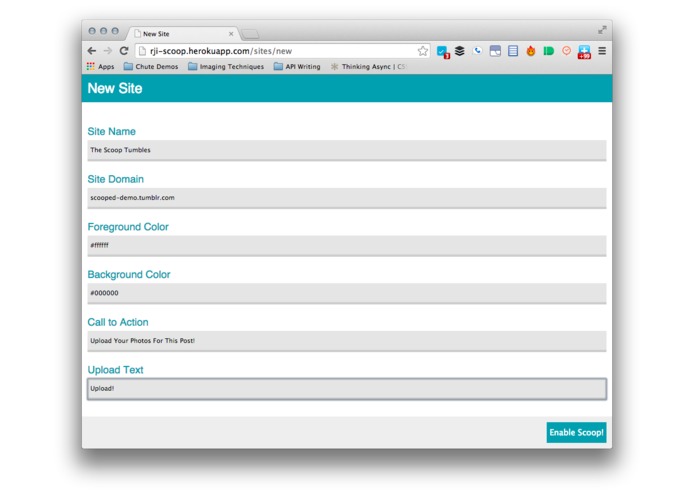Toggle fullscreen using the expand arrows icon
The height and width of the screenshot is (494, 695).
pyautogui.click(x=602, y=30)
